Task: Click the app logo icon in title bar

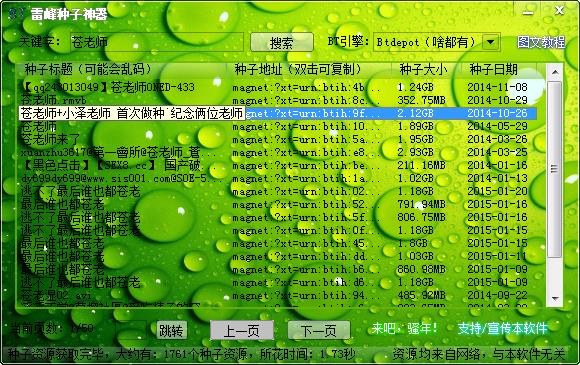Action: [16, 14]
